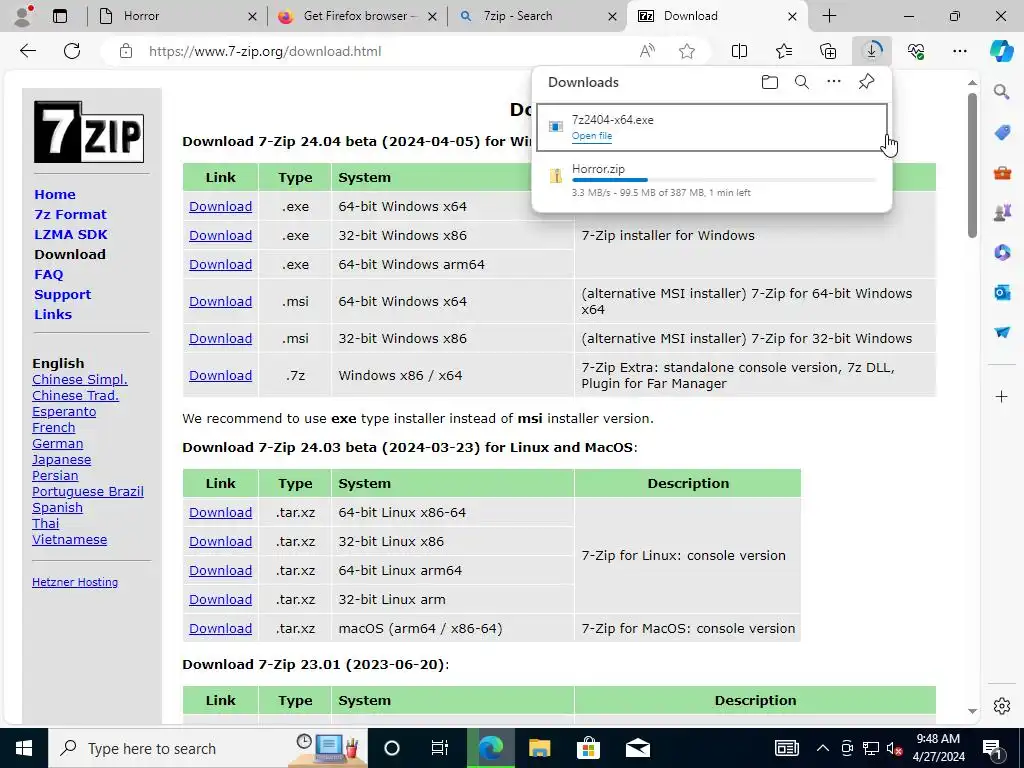Open more options in Downloads panel
Screen dimensions: 1024x768
[834, 82]
